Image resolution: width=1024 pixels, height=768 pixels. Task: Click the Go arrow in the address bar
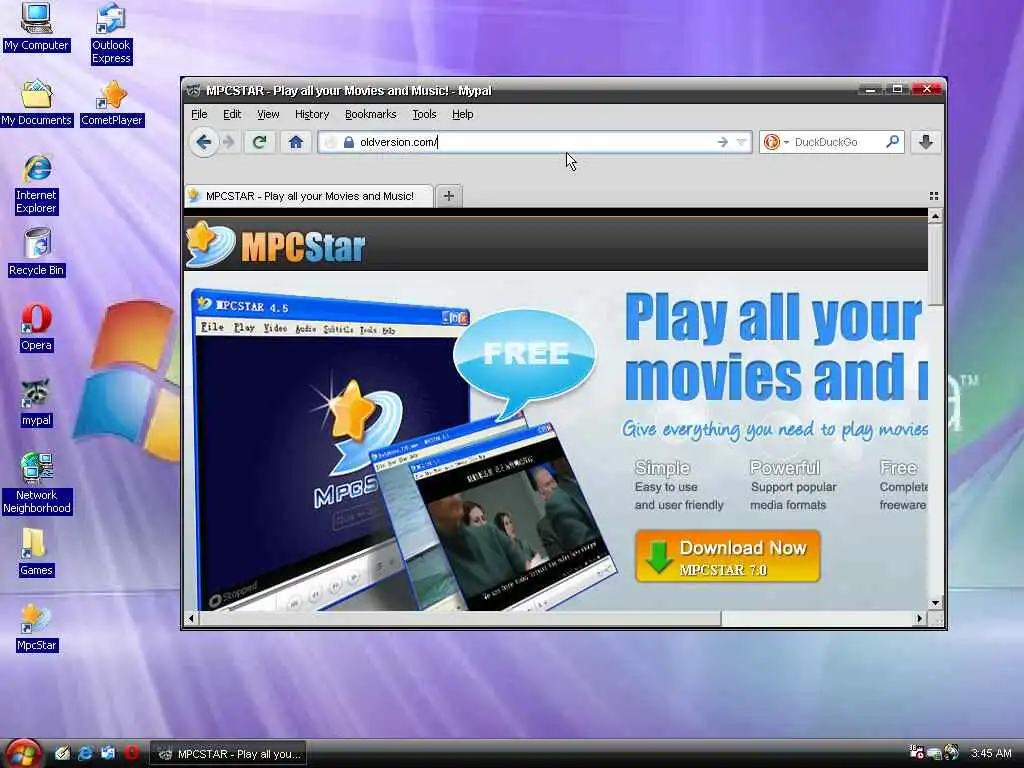(722, 142)
